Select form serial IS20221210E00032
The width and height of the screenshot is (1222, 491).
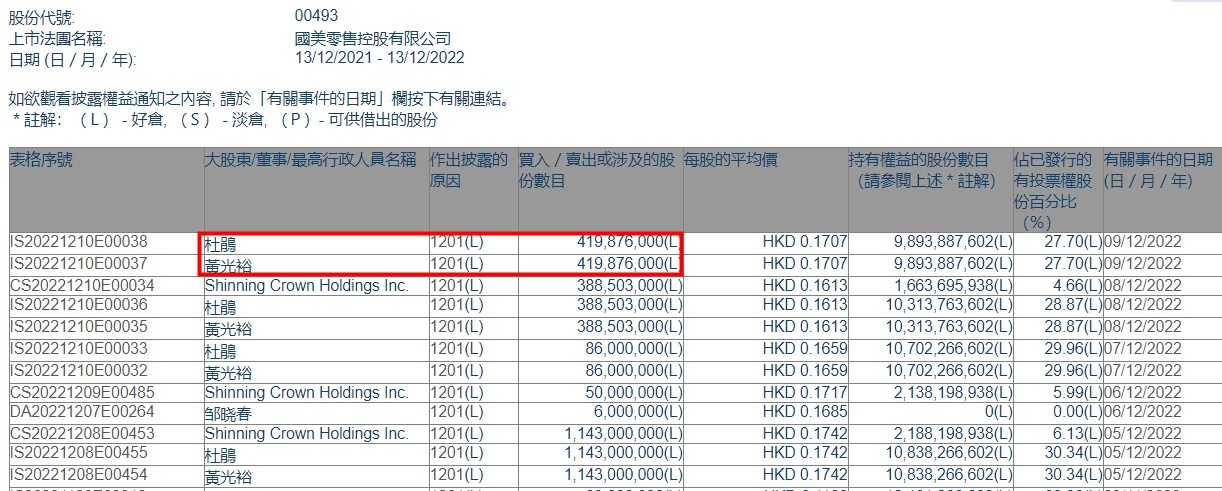point(79,371)
